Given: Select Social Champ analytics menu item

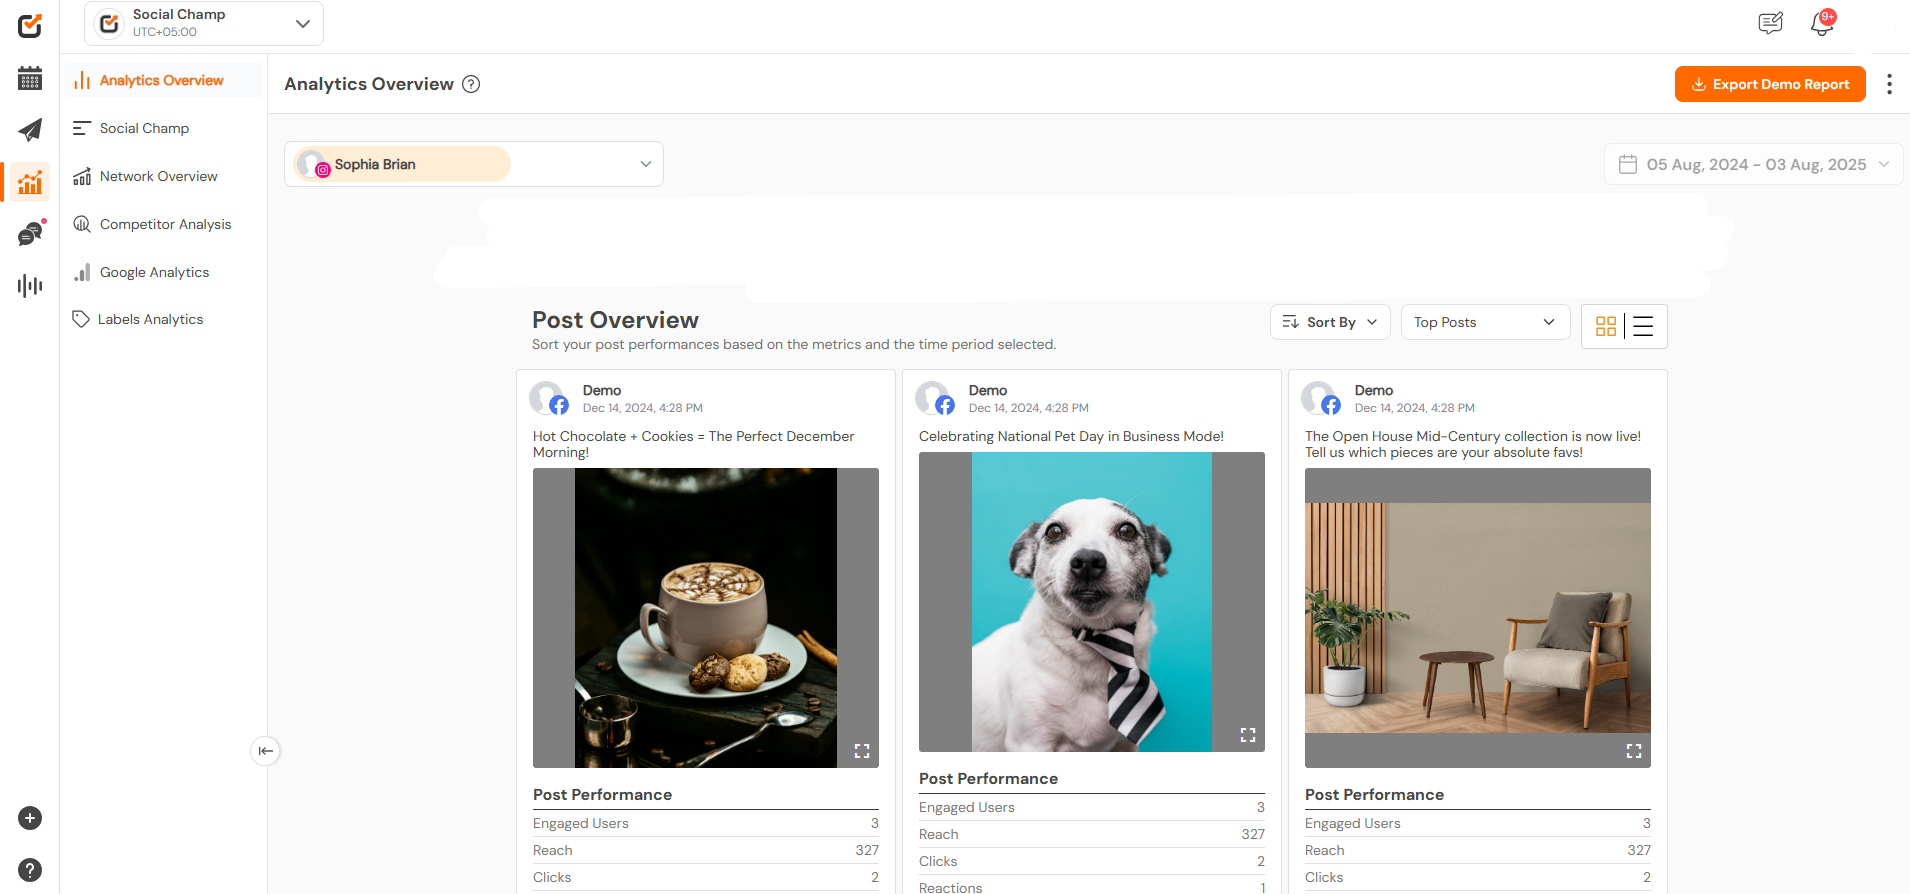Looking at the screenshot, I should 164,128.
